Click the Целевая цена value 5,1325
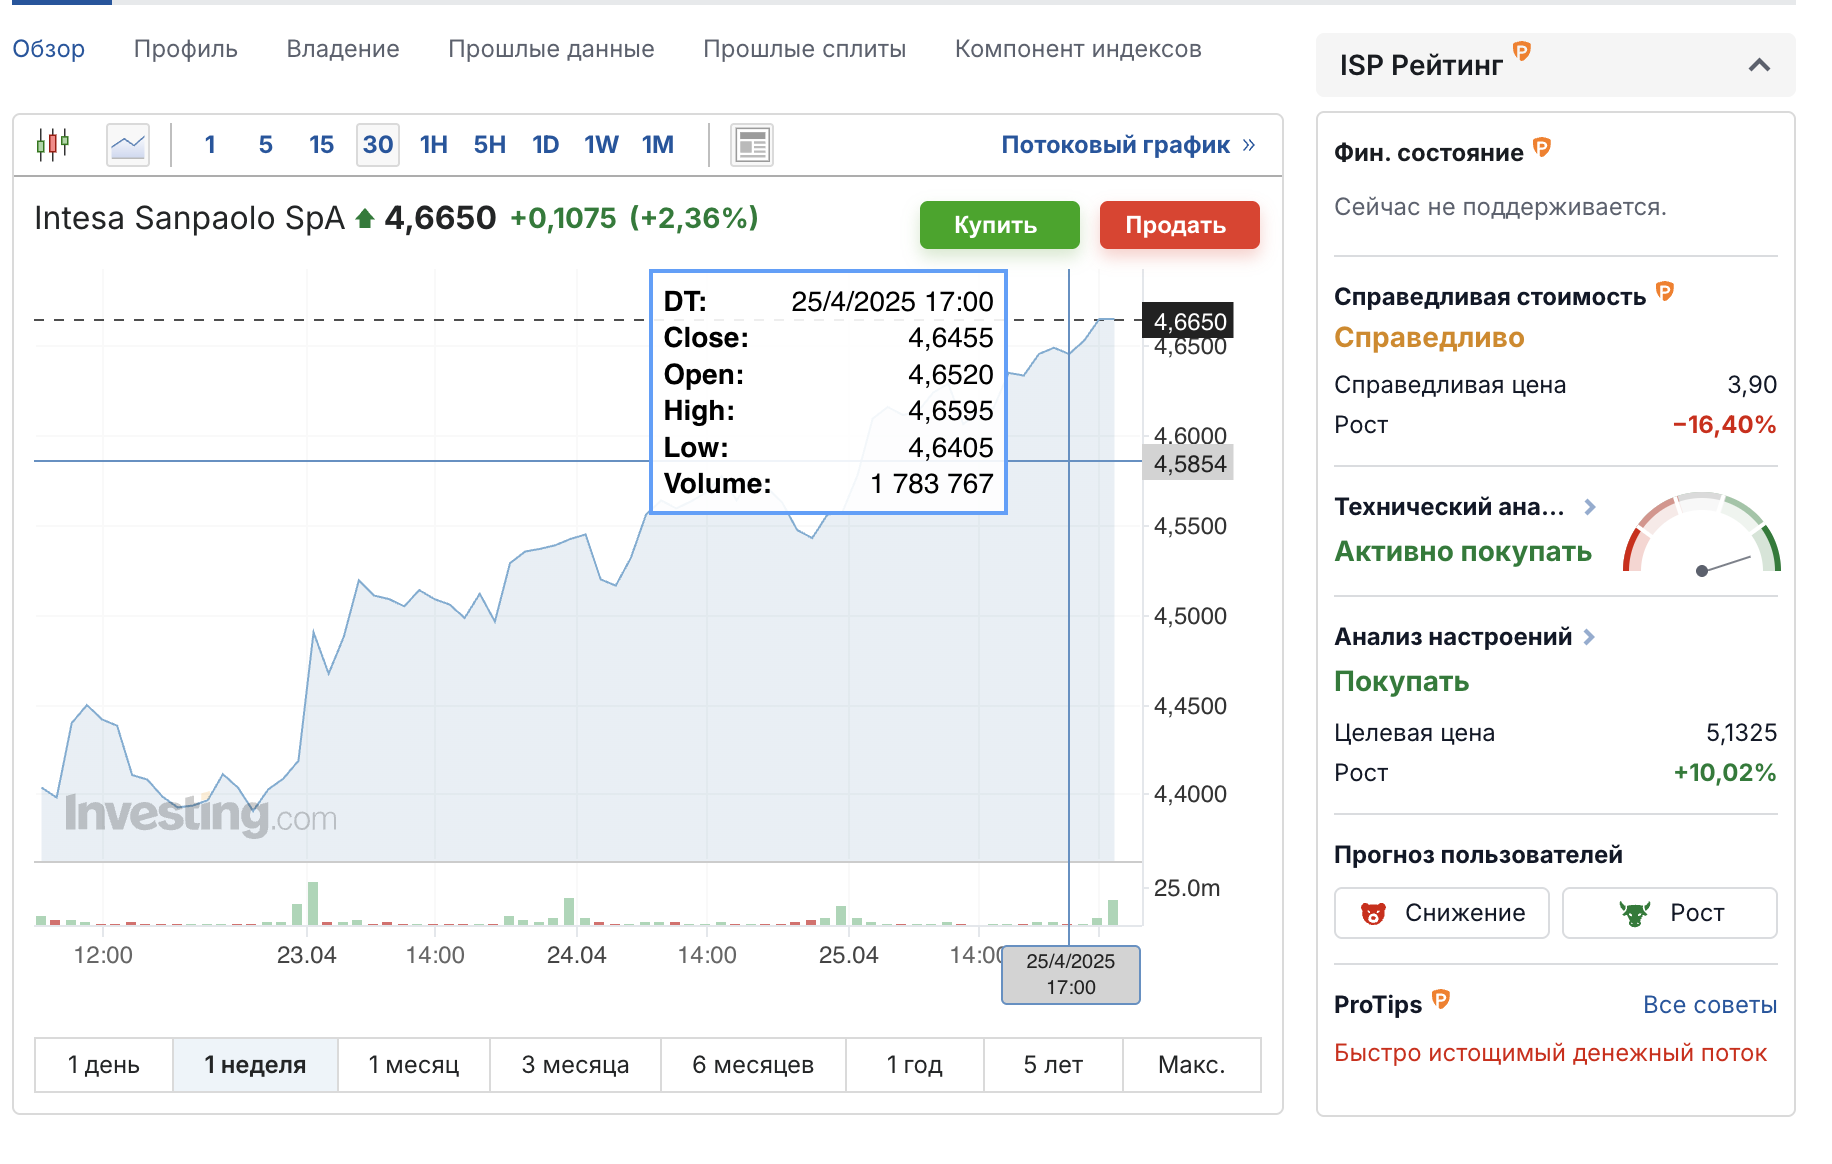This screenshot has height=1164, width=1832. click(x=1741, y=733)
